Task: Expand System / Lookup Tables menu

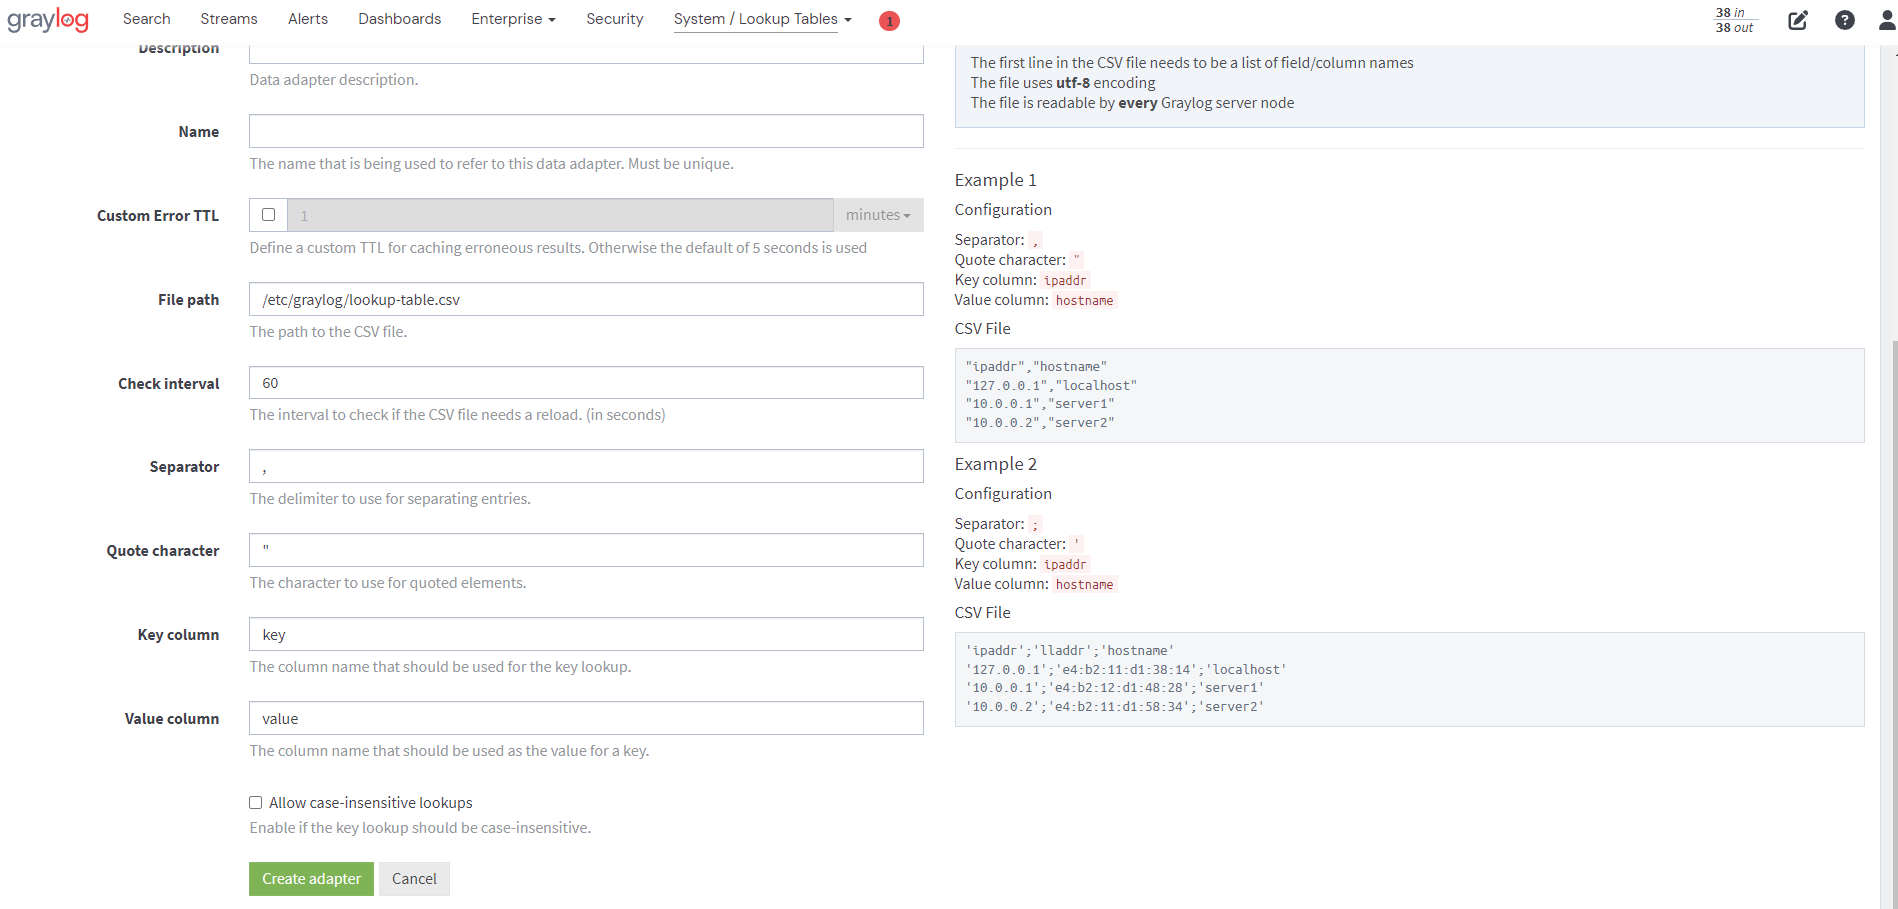Action: [763, 19]
